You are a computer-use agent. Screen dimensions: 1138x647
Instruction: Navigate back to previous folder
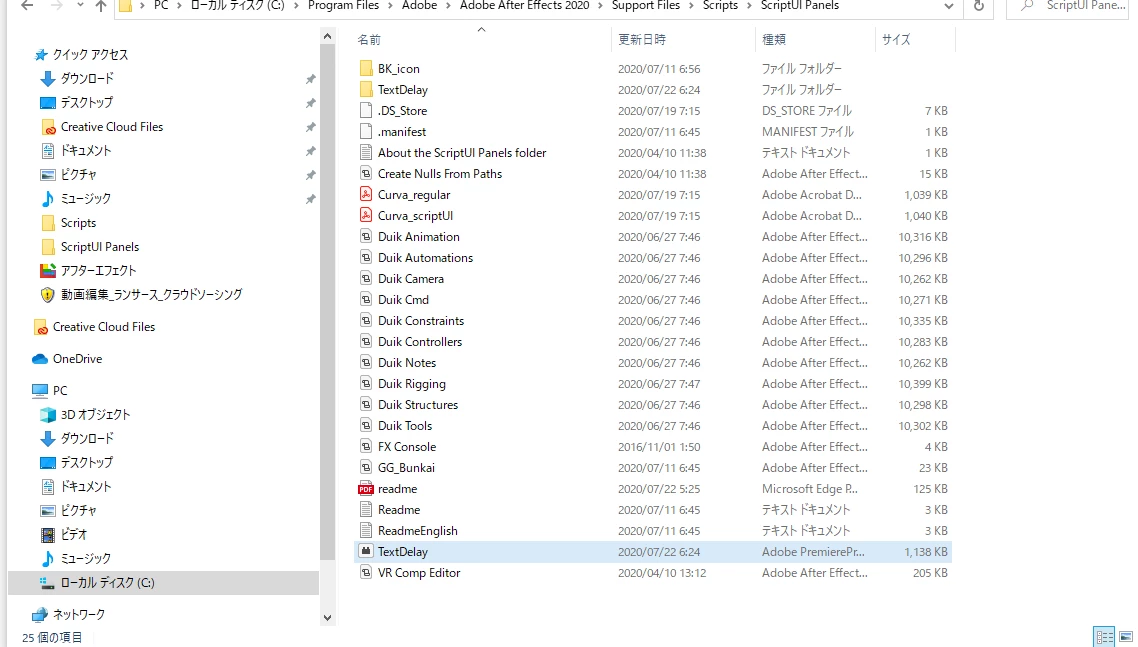[x=27, y=6]
